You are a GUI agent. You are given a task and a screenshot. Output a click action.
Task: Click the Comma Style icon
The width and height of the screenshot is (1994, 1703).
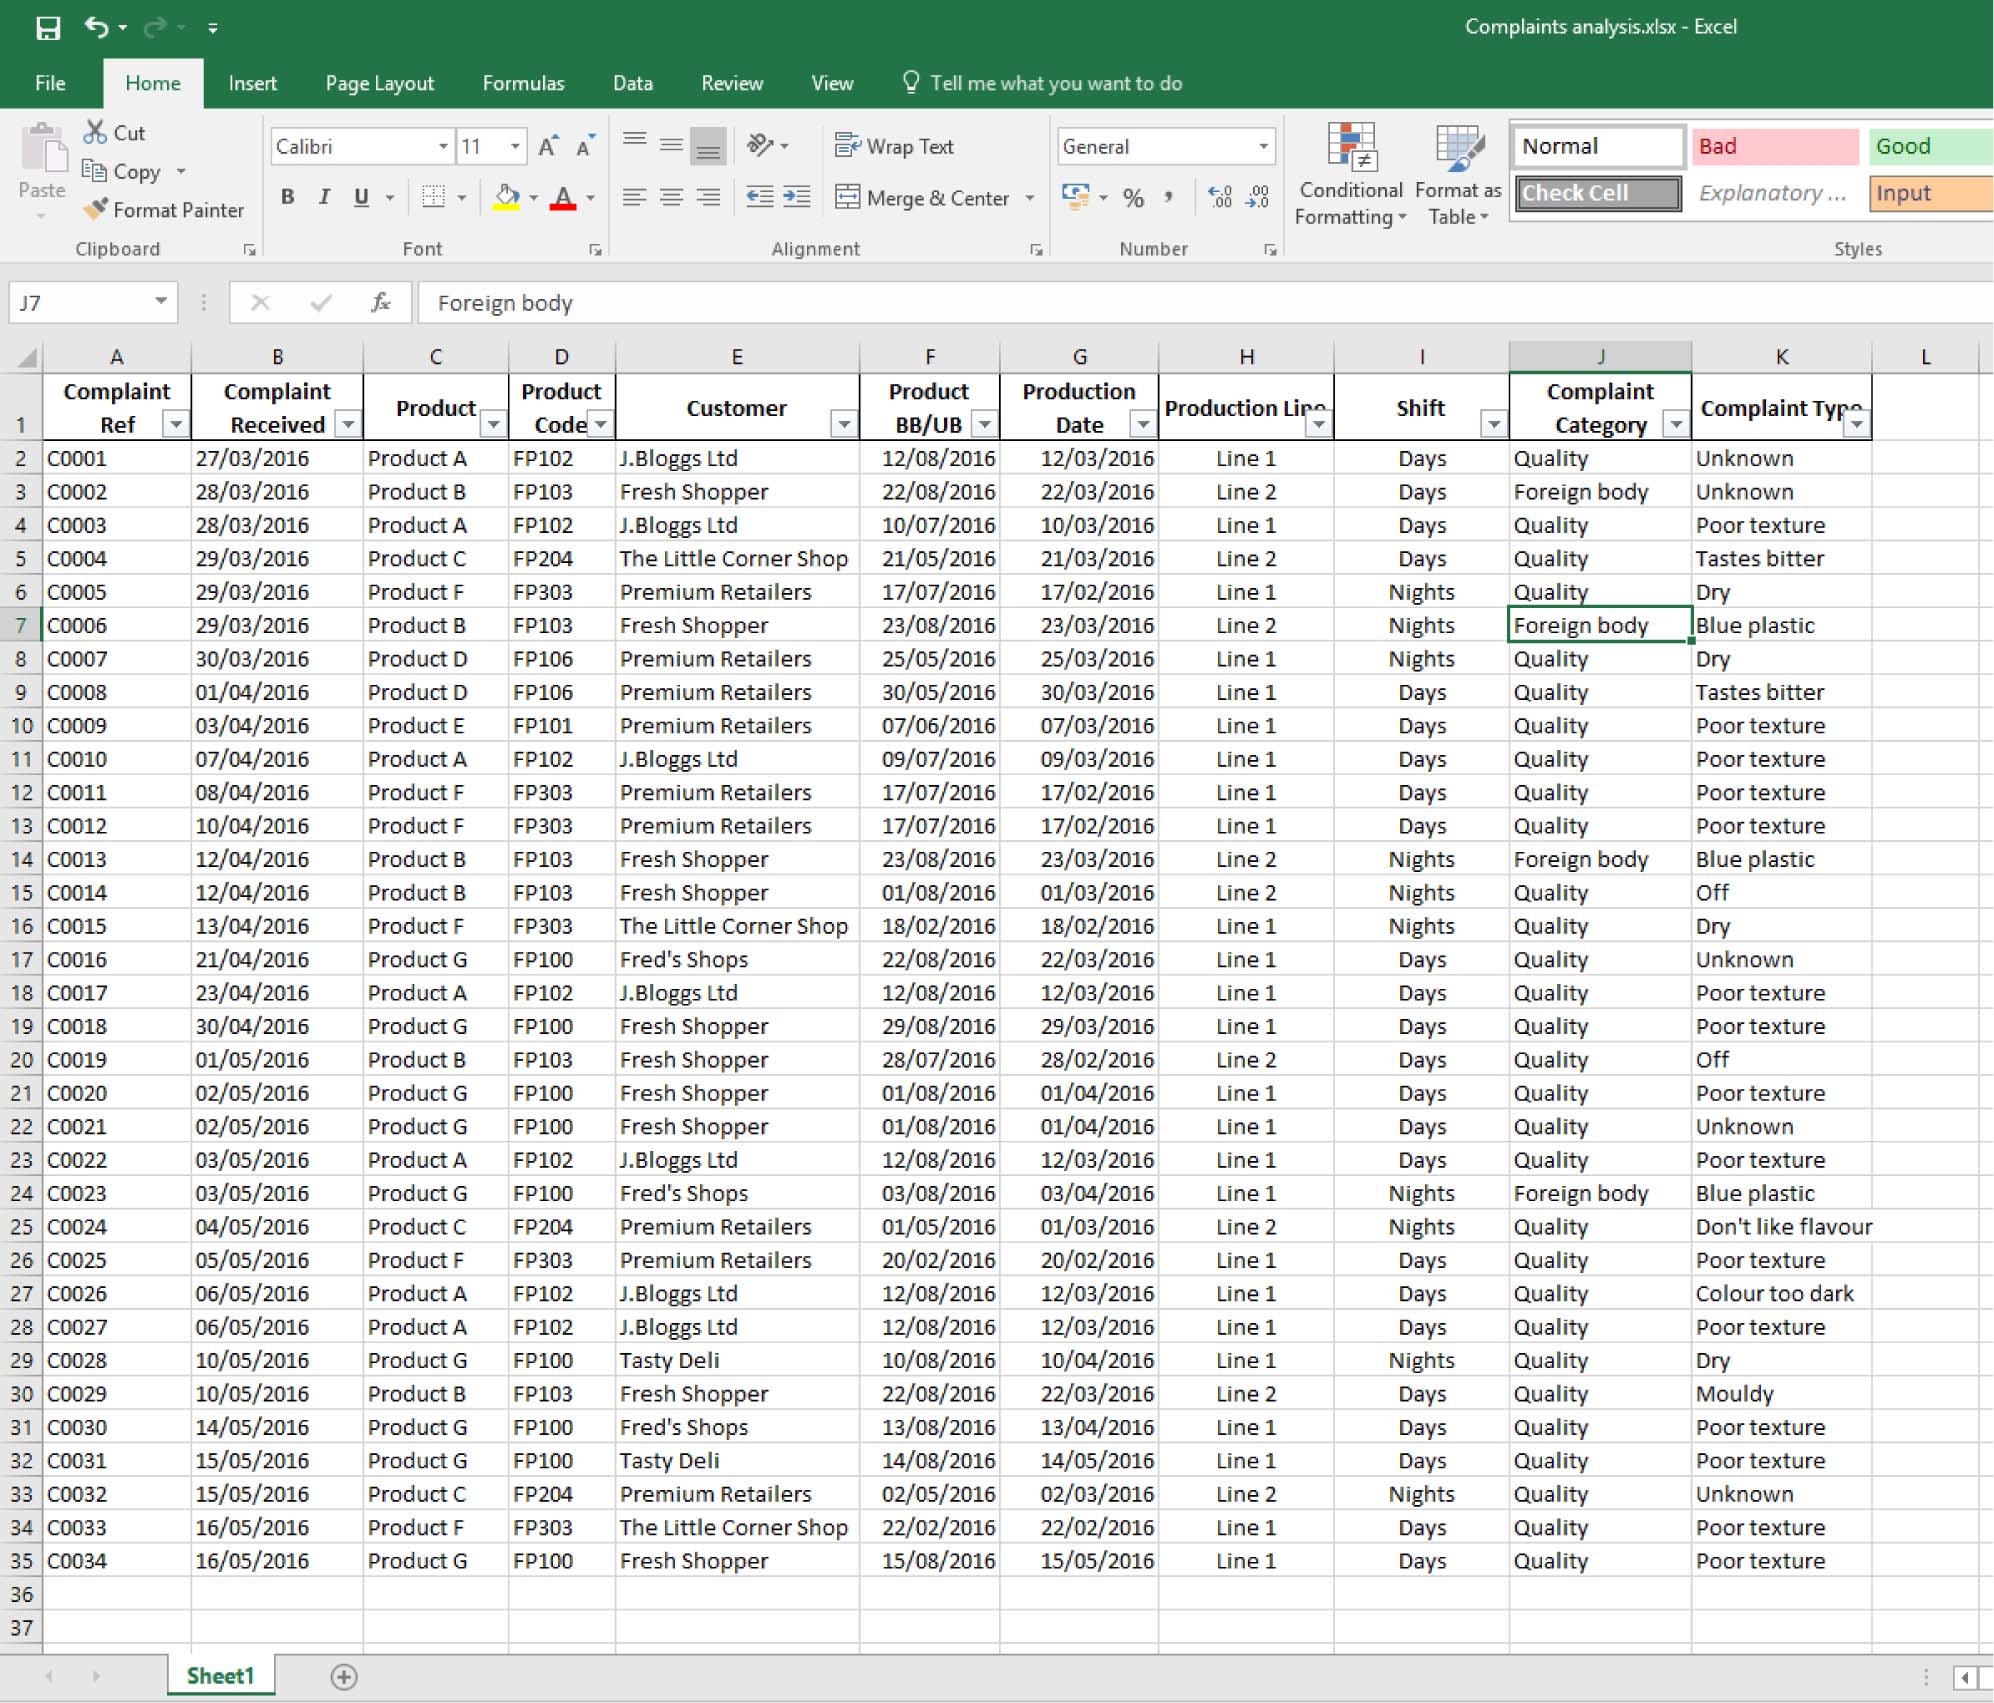1168,197
